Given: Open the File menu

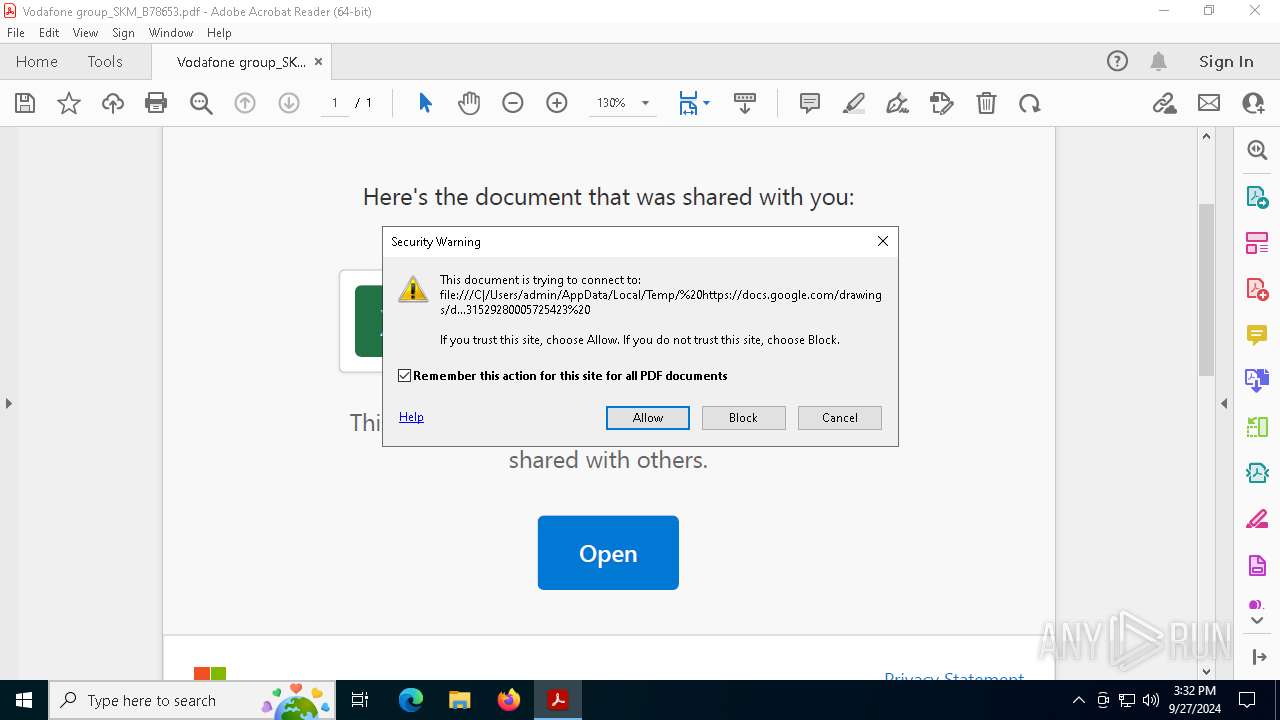Looking at the screenshot, I should 16,33.
